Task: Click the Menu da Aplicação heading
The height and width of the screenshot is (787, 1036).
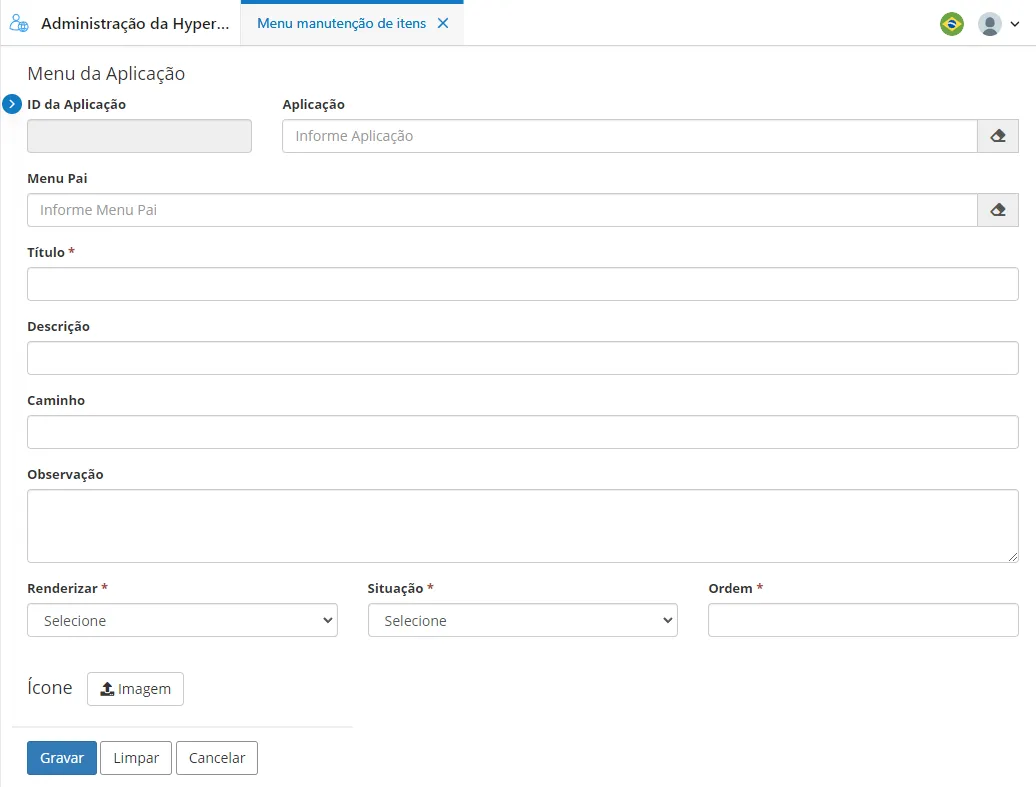Action: [106, 73]
